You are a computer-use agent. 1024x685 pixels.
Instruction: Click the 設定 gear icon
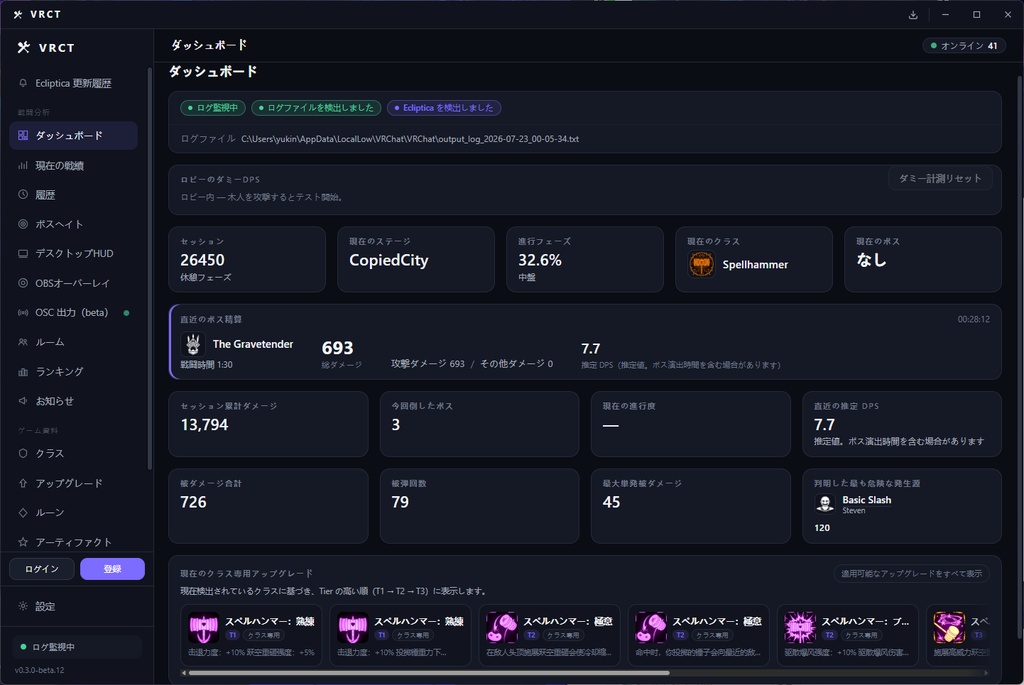[x=23, y=606]
